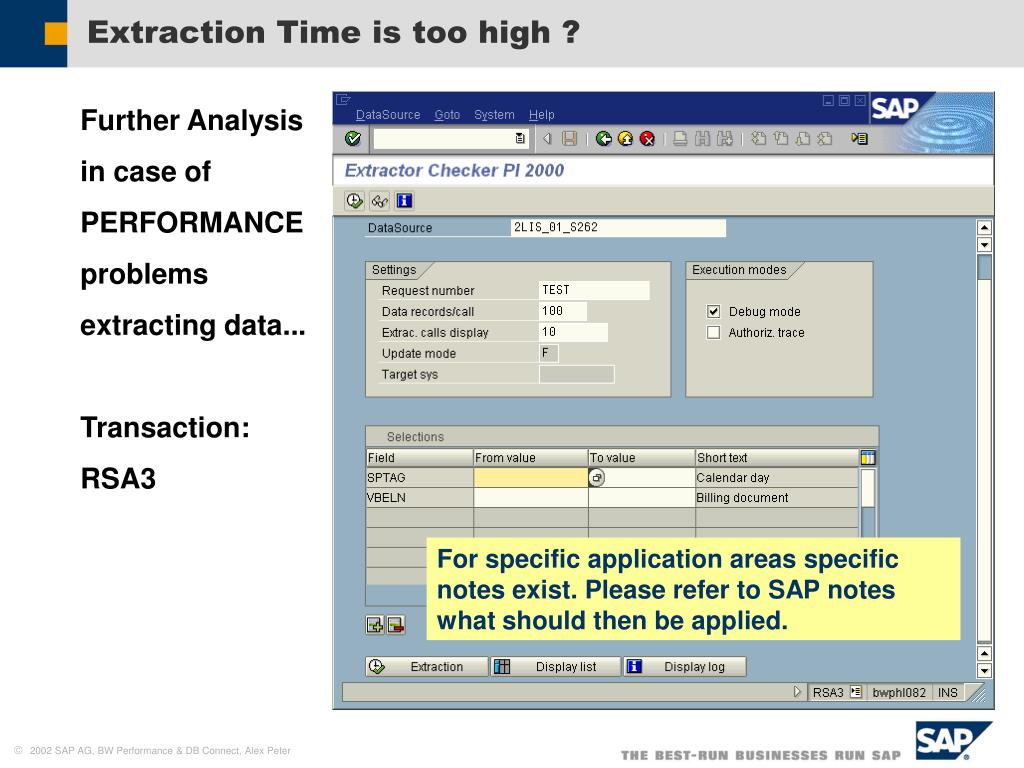Screen dimensions: 1024x768
Task: Open the Help menu
Action: [x=541, y=115]
